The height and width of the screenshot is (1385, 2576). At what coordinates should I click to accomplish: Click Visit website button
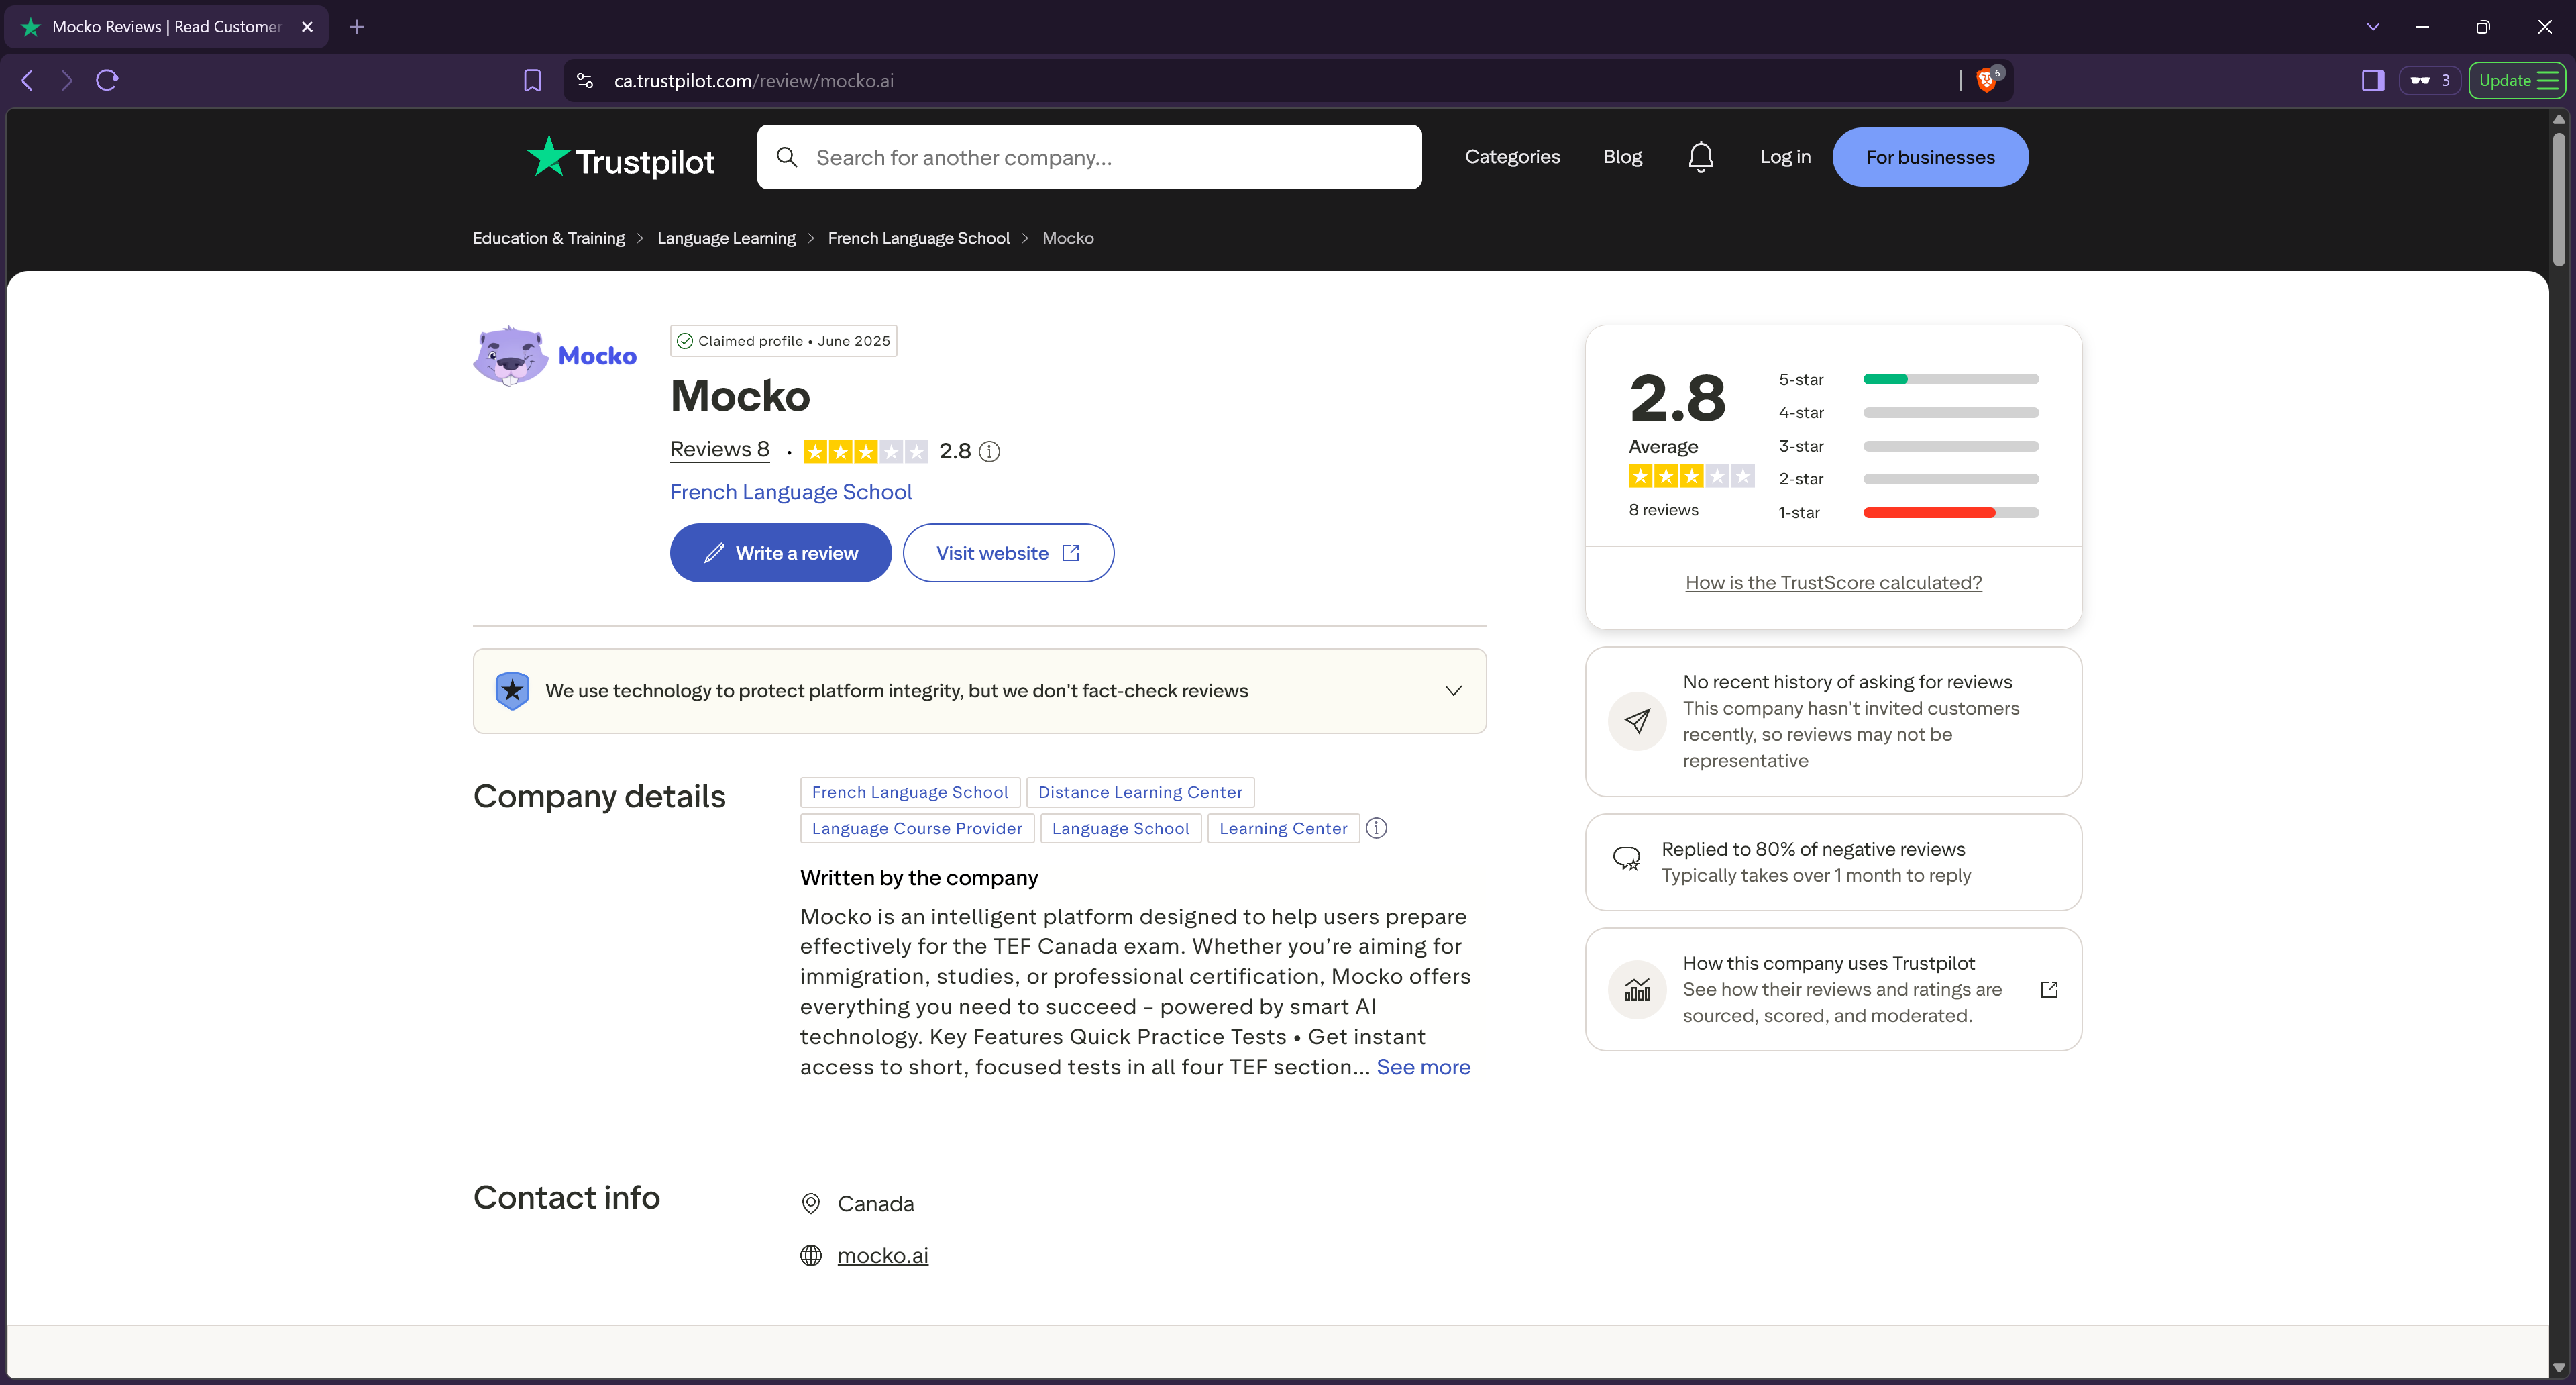click(x=1008, y=553)
